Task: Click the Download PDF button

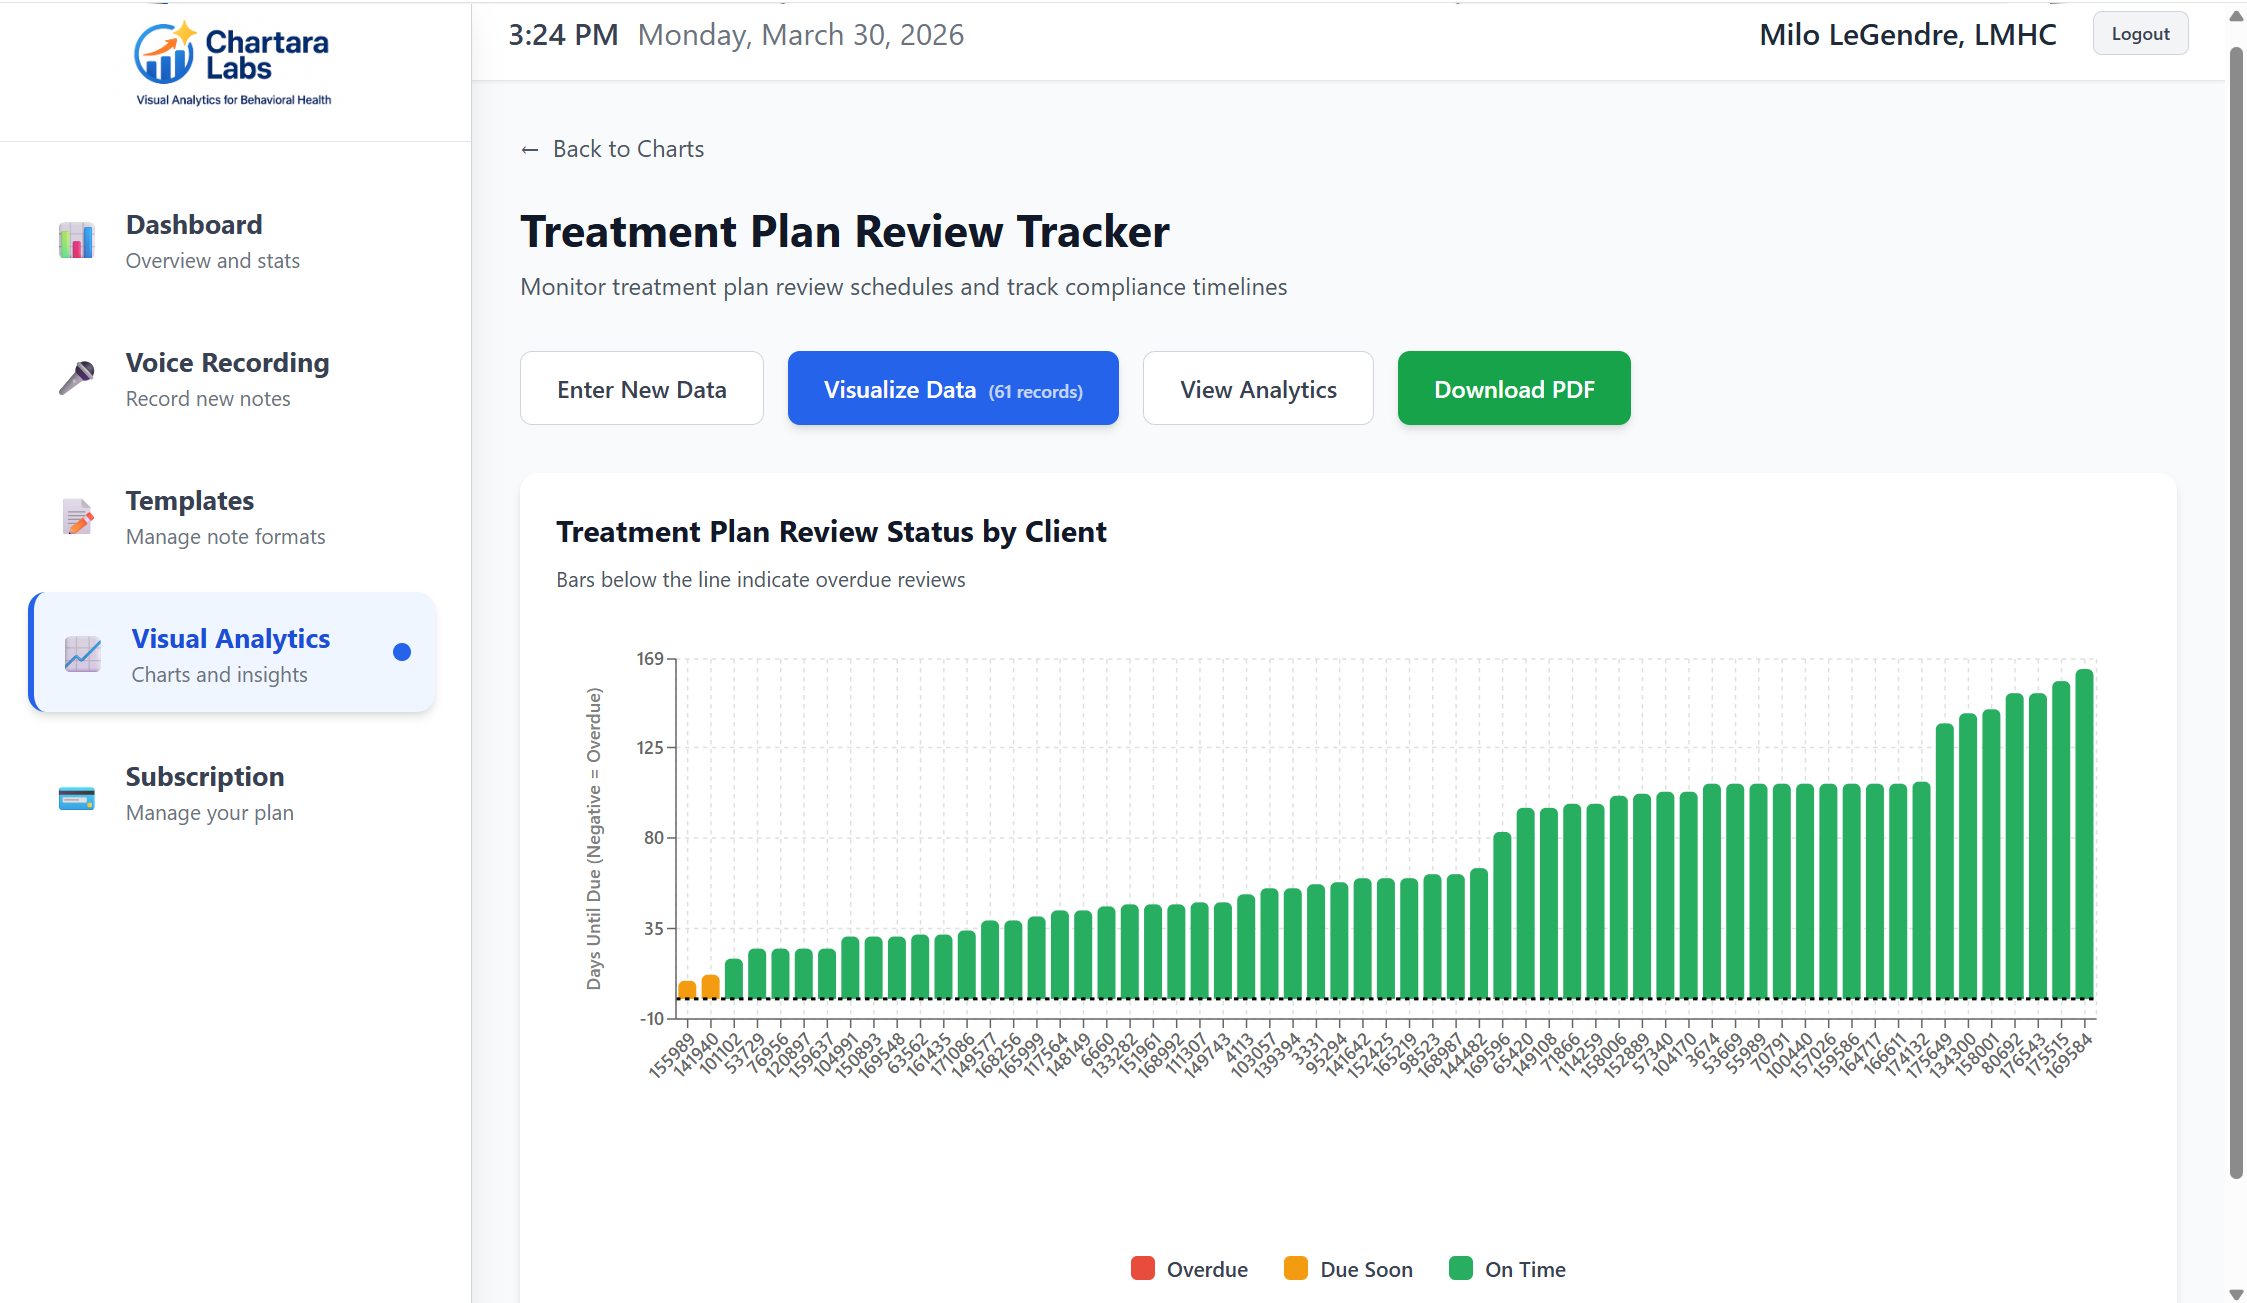Action: click(x=1513, y=388)
